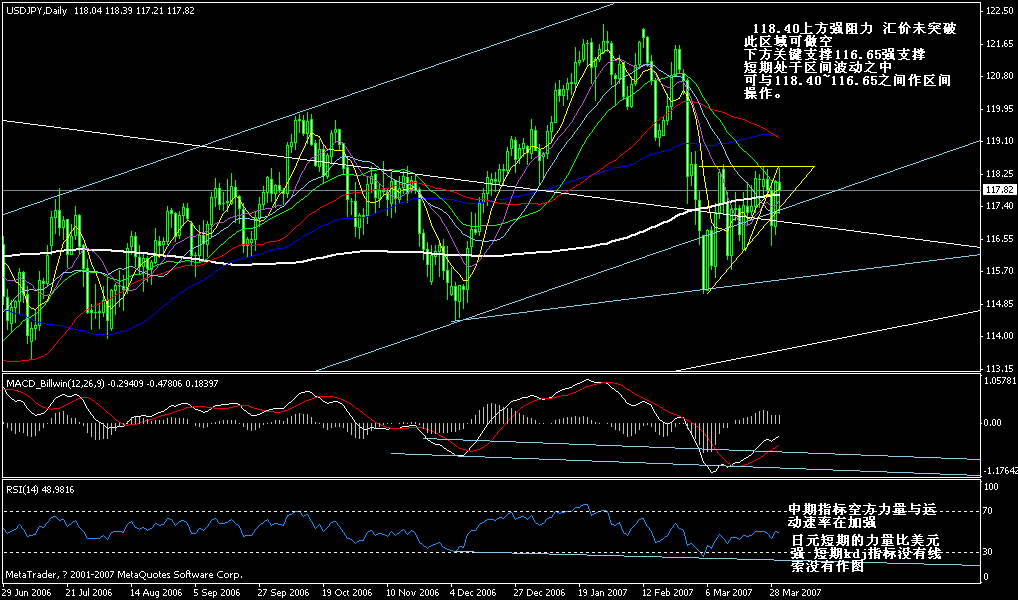Click the 119.10 price scale label
The height and width of the screenshot is (600, 1018).
pyautogui.click(x=999, y=141)
